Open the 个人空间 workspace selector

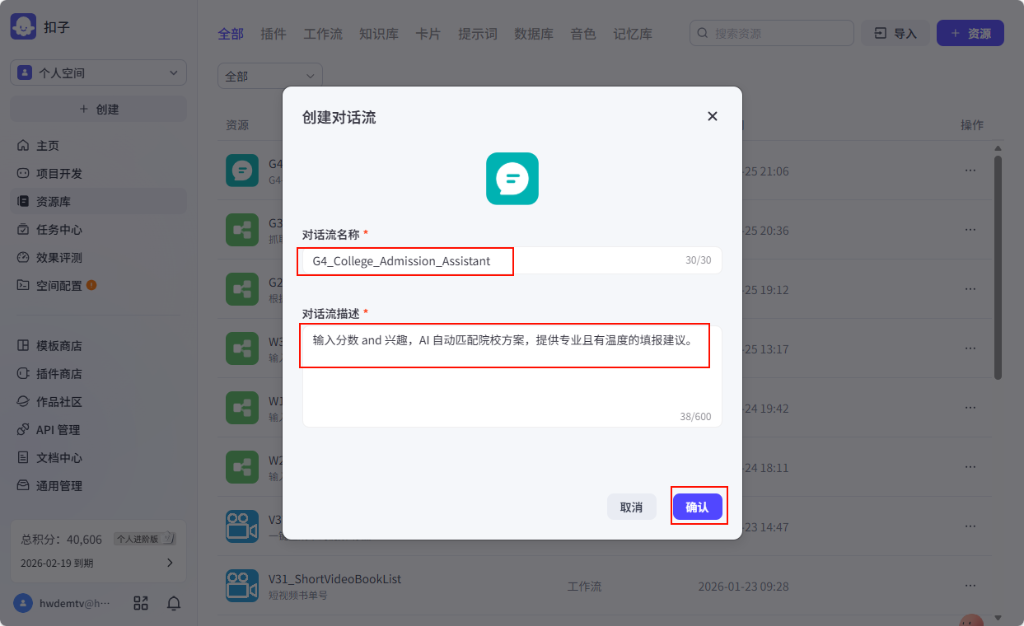click(97, 72)
